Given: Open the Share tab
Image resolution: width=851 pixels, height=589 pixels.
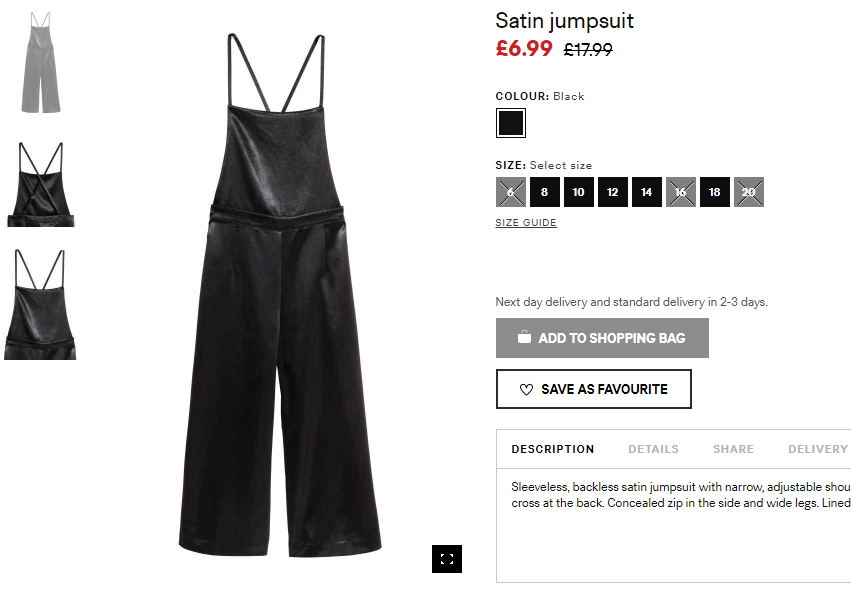Looking at the screenshot, I should (733, 449).
